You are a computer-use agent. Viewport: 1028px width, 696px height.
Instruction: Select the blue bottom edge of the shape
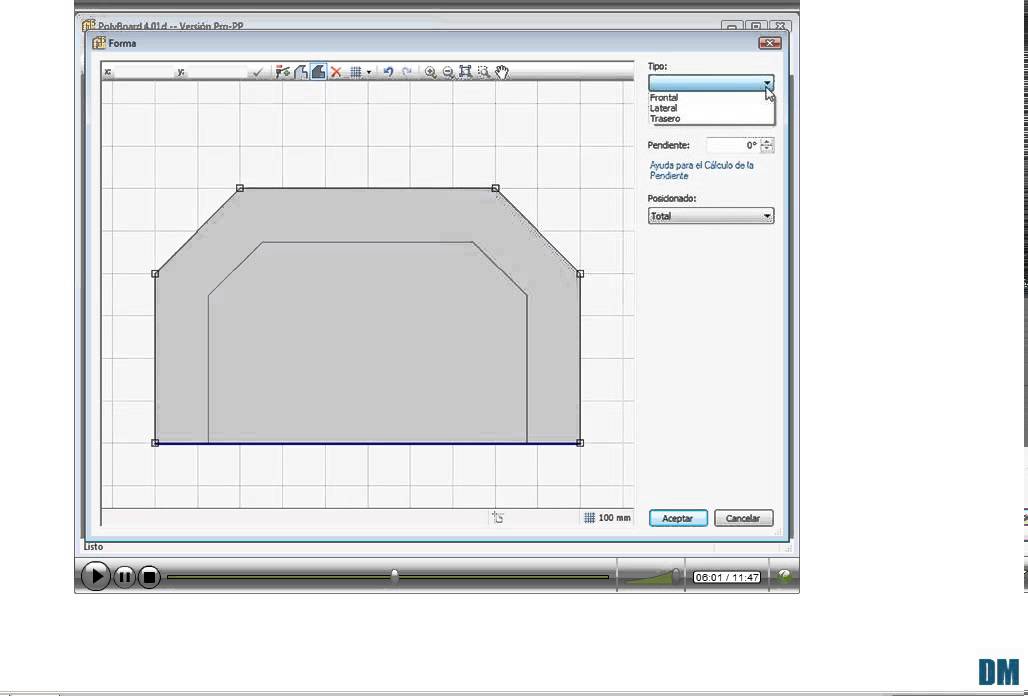pyautogui.click(x=367, y=444)
